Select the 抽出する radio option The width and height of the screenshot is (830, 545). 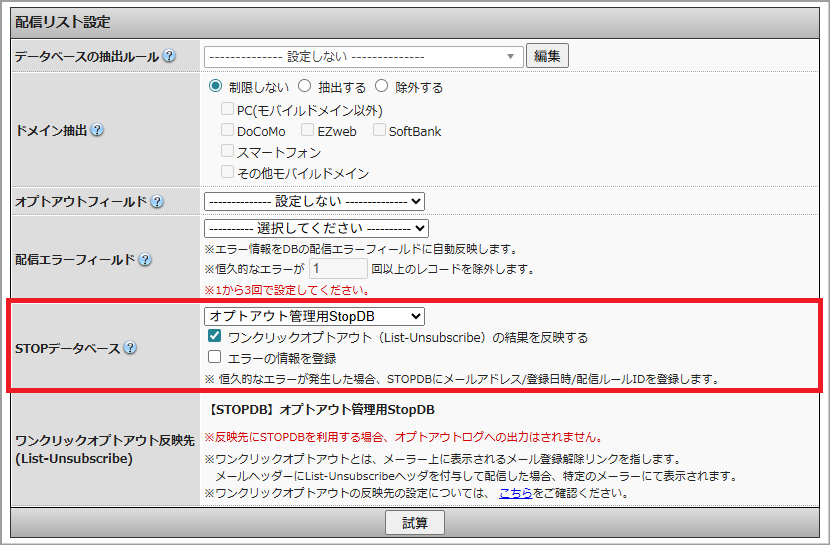[x=306, y=87]
